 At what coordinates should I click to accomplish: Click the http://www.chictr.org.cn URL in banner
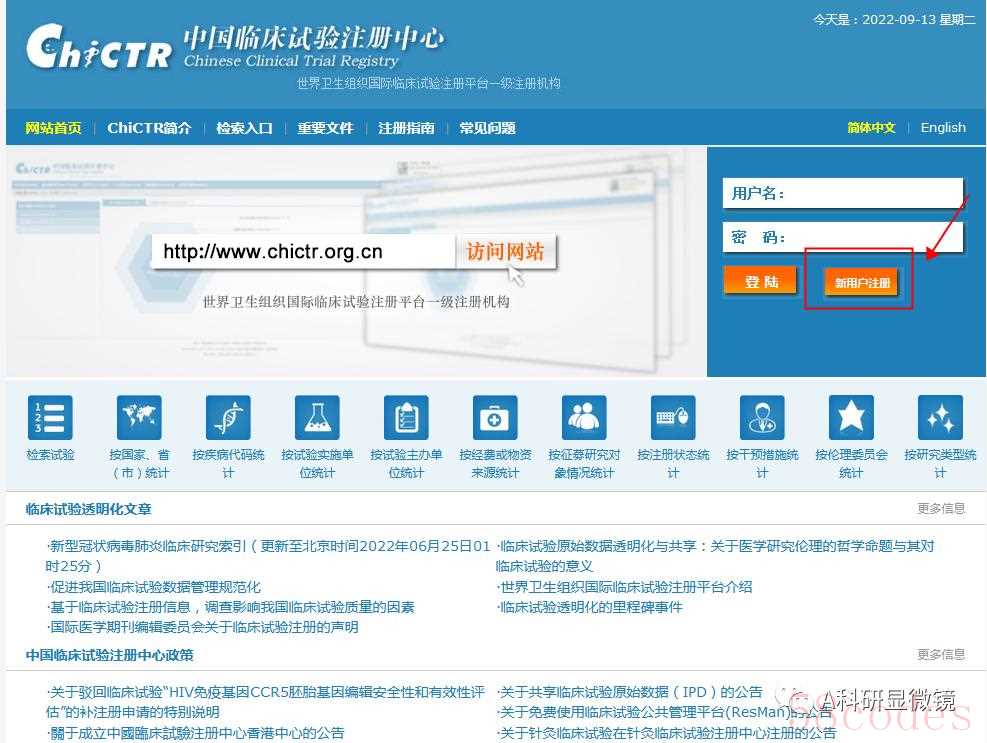(273, 252)
